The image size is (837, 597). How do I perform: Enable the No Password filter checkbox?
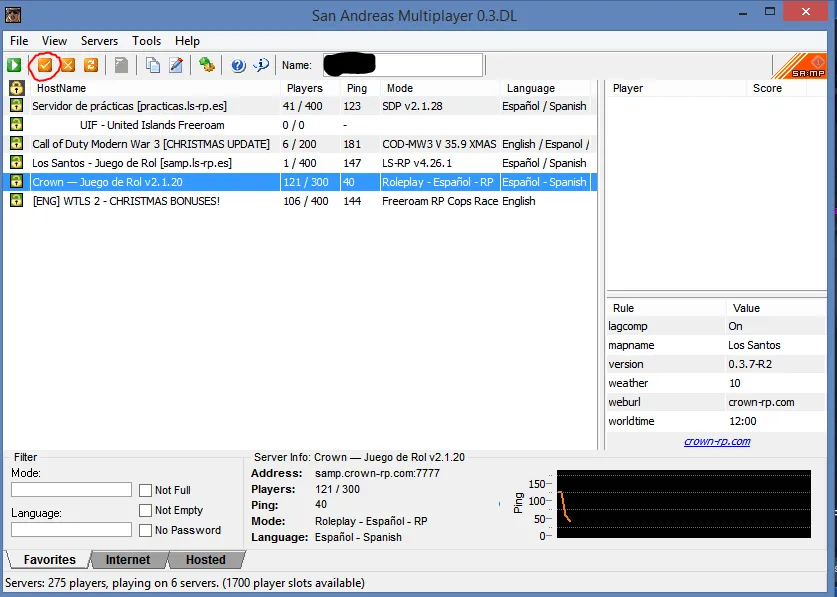pyautogui.click(x=145, y=530)
